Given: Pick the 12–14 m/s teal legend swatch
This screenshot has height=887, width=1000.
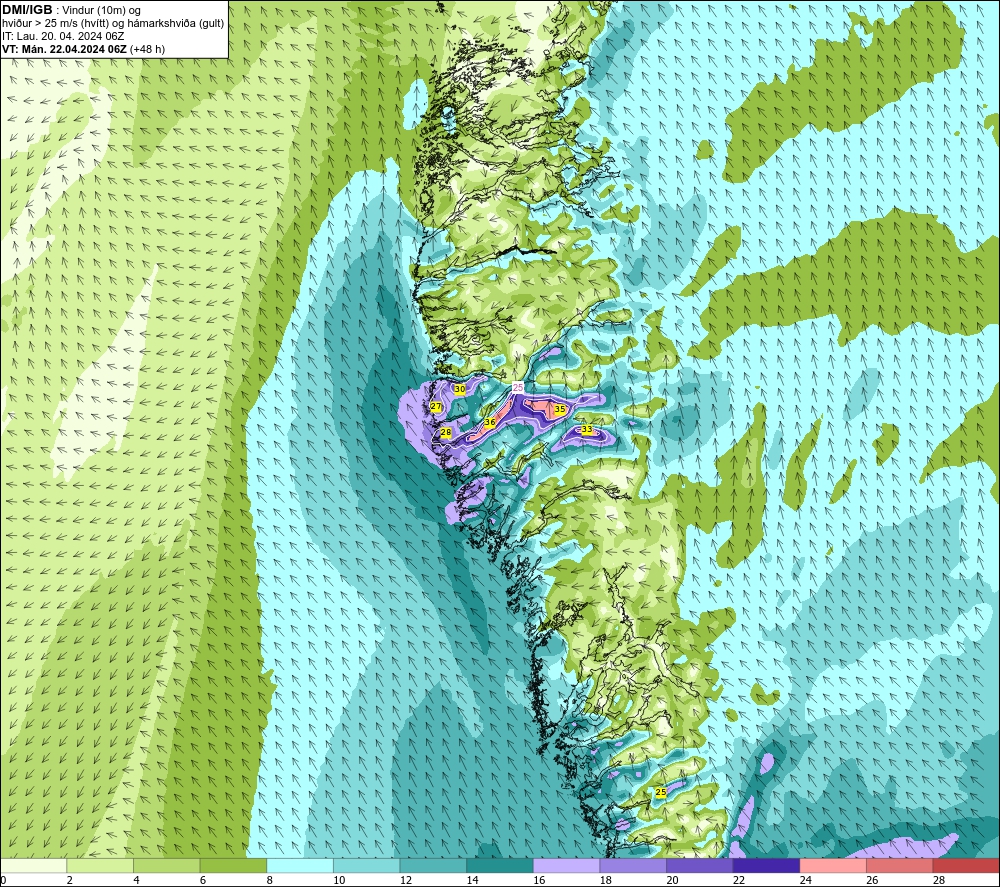Looking at the screenshot, I should [x=433, y=866].
